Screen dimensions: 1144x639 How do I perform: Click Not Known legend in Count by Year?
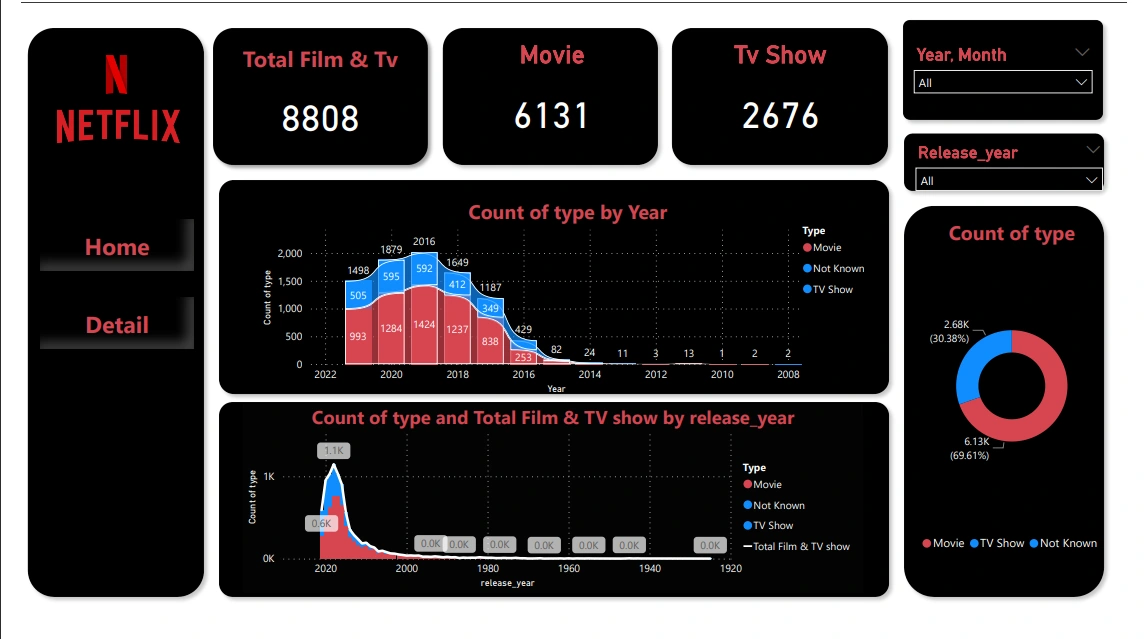[833, 268]
